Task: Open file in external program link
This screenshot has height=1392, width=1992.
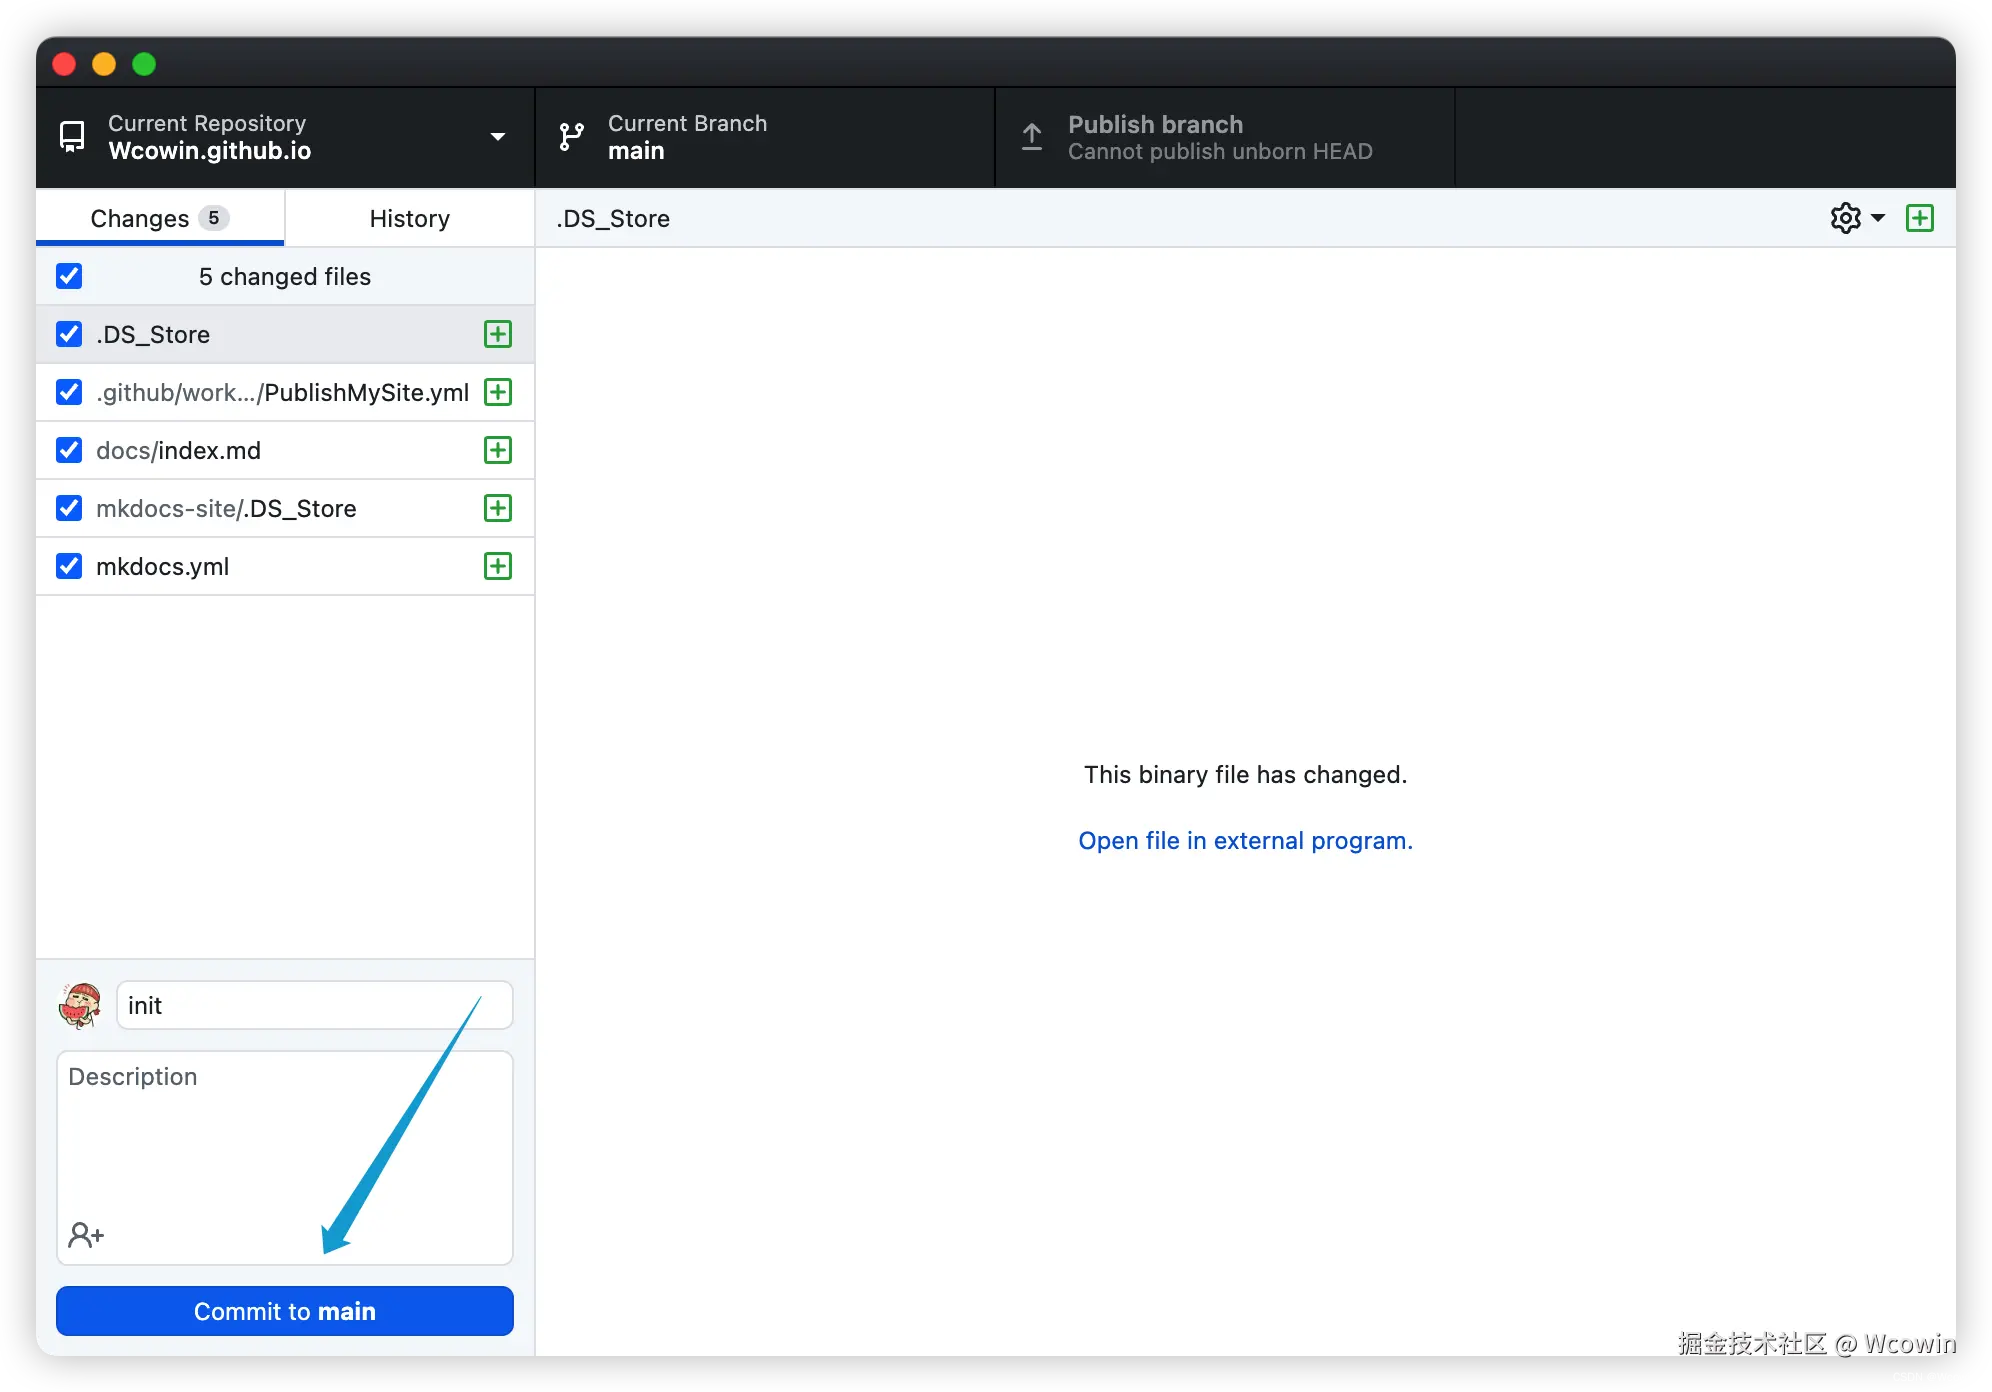Action: [1245, 841]
